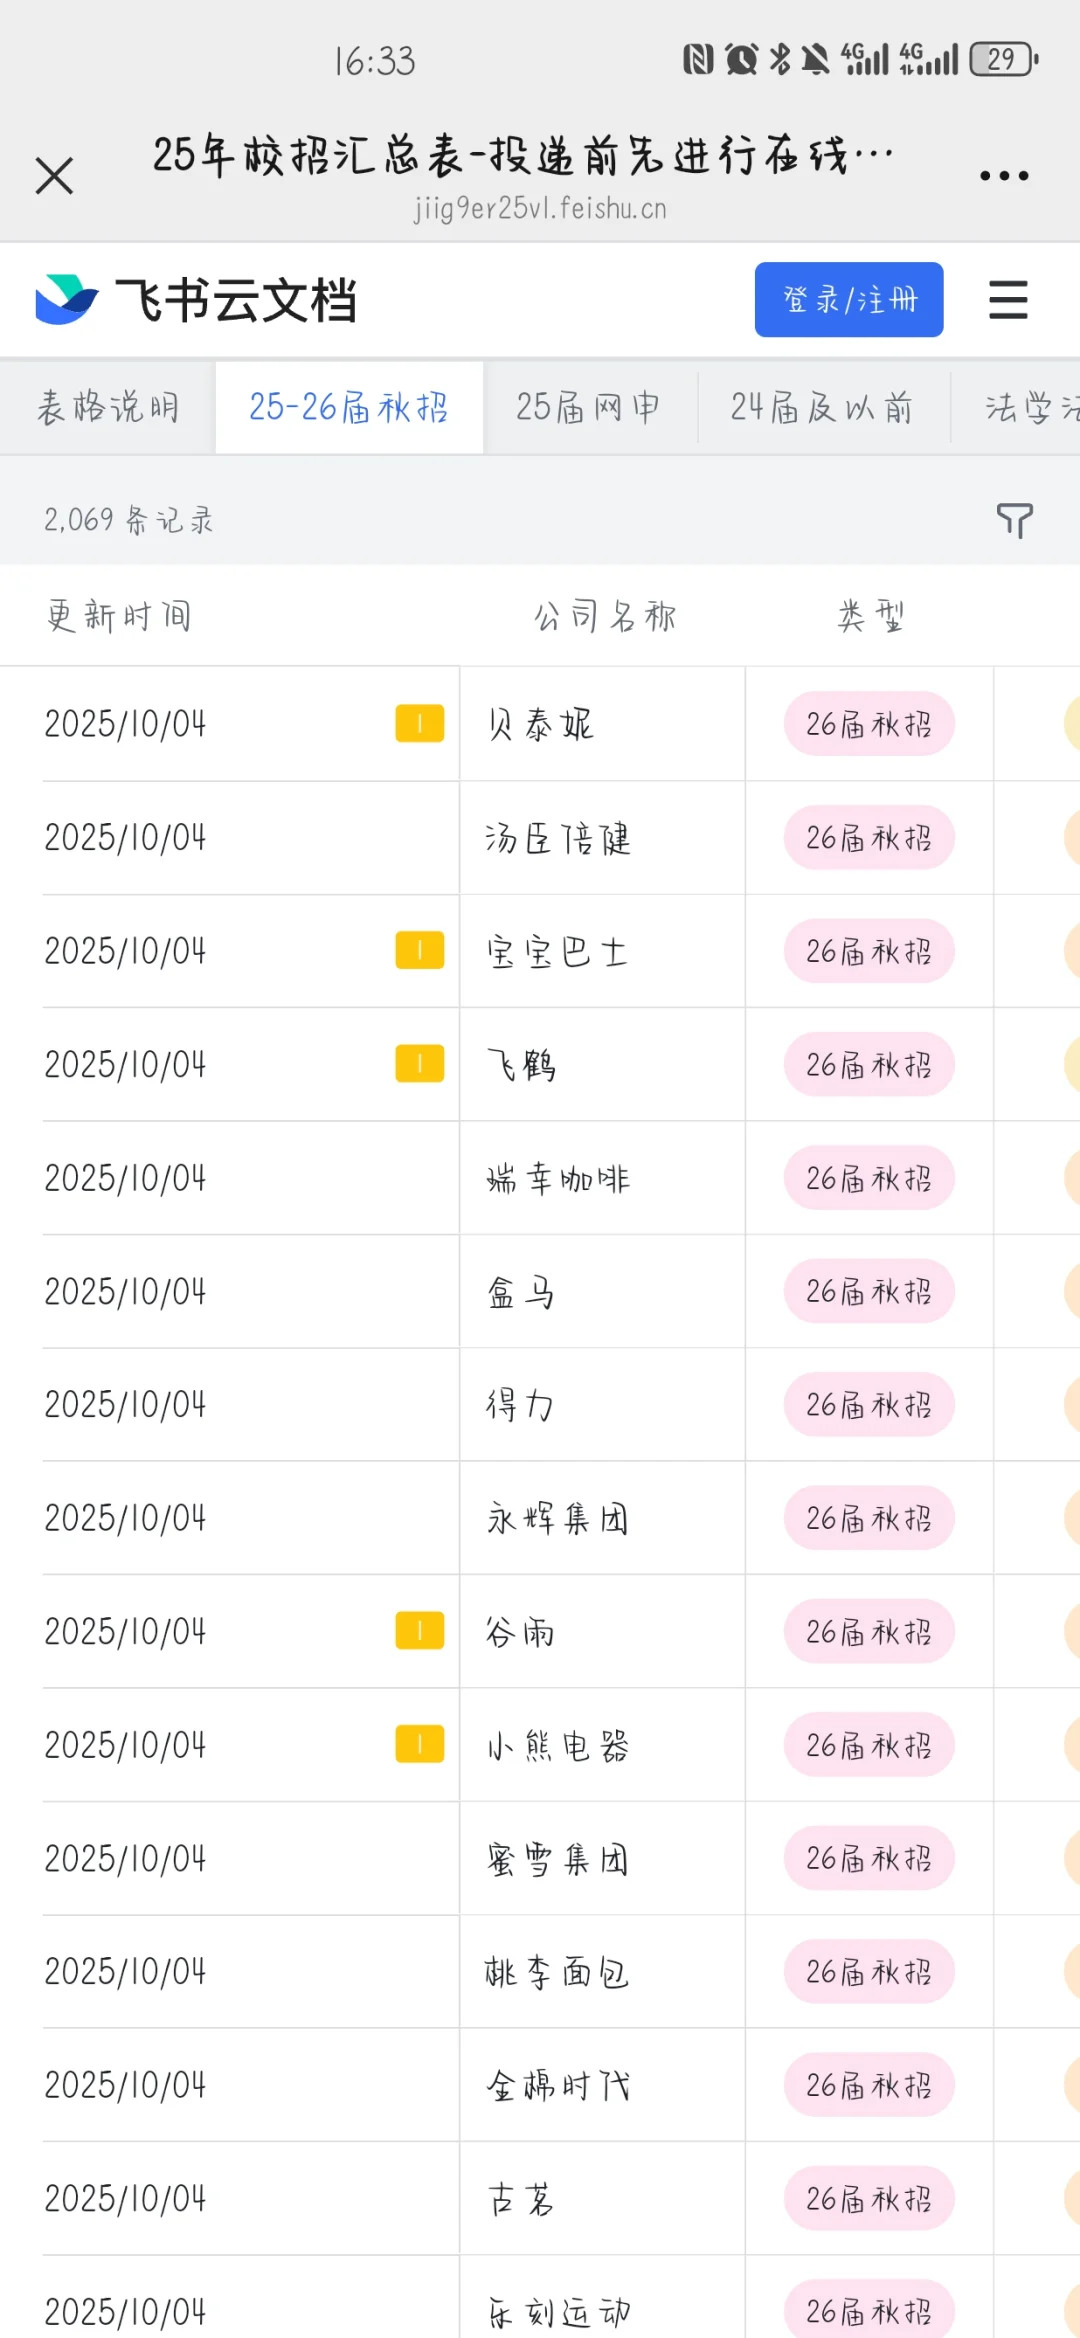
Task: Select the 25-26届秋招 tab
Action: [x=349, y=408]
